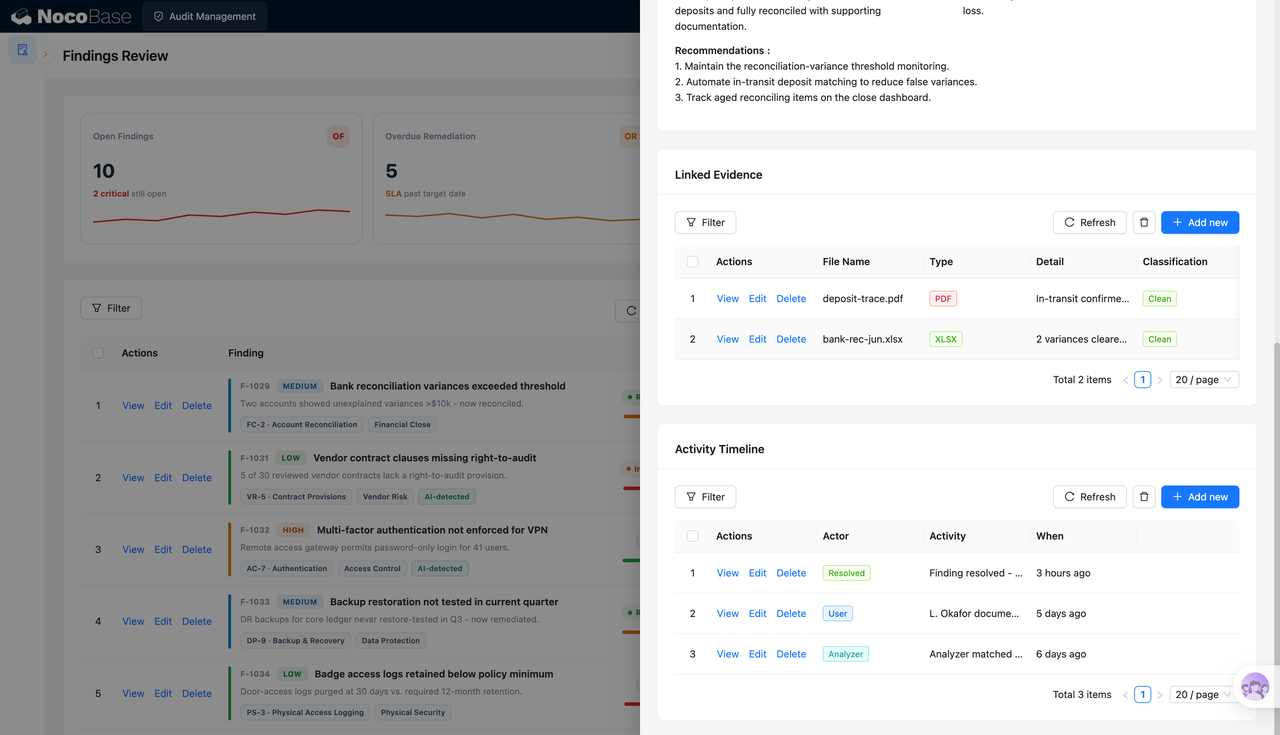Viewport: 1280px width, 735px height.
Task: Open the AI assistant avatar chat icon
Action: [1255, 687]
